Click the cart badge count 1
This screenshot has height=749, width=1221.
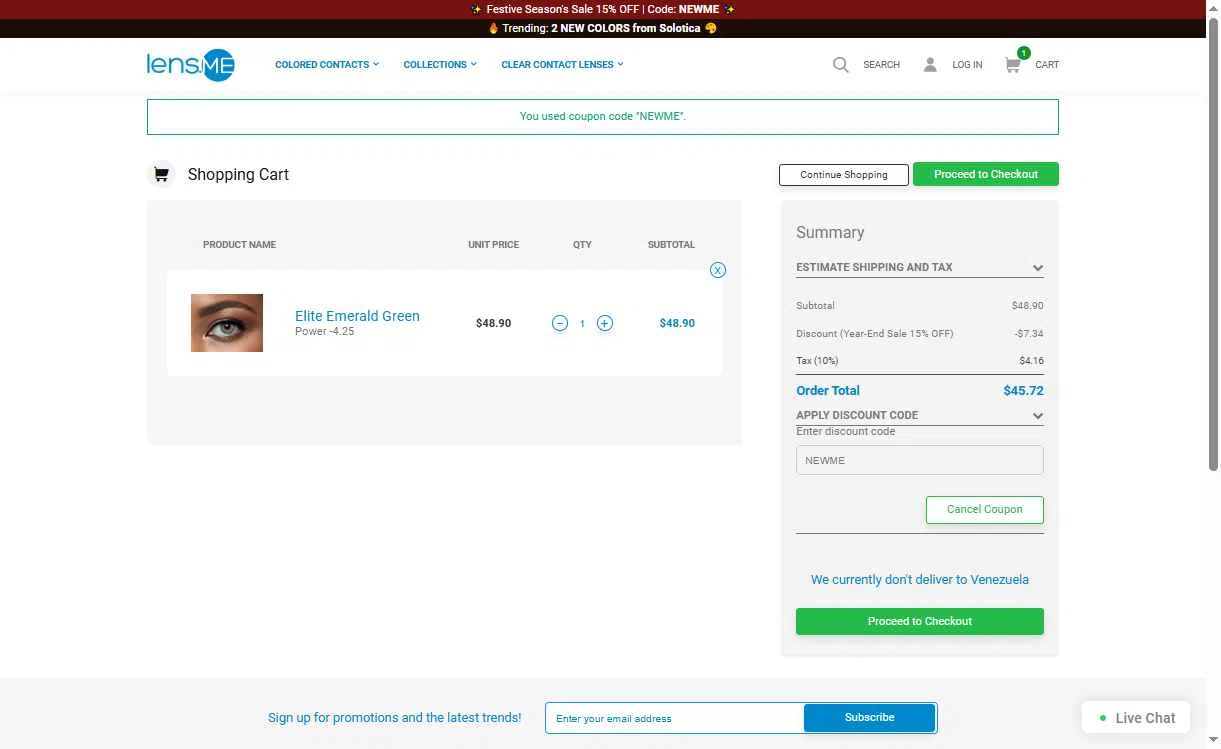point(1024,53)
